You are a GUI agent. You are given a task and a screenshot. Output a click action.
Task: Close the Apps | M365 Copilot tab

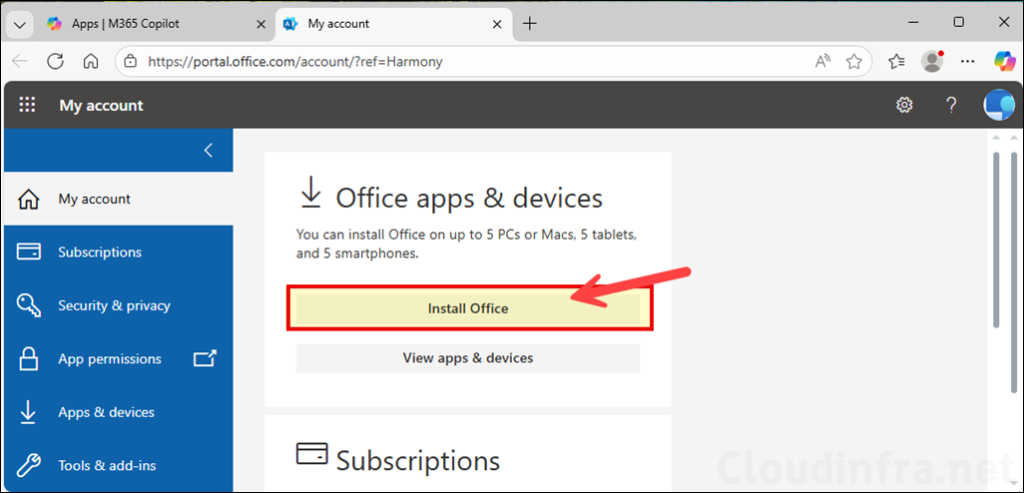click(261, 24)
